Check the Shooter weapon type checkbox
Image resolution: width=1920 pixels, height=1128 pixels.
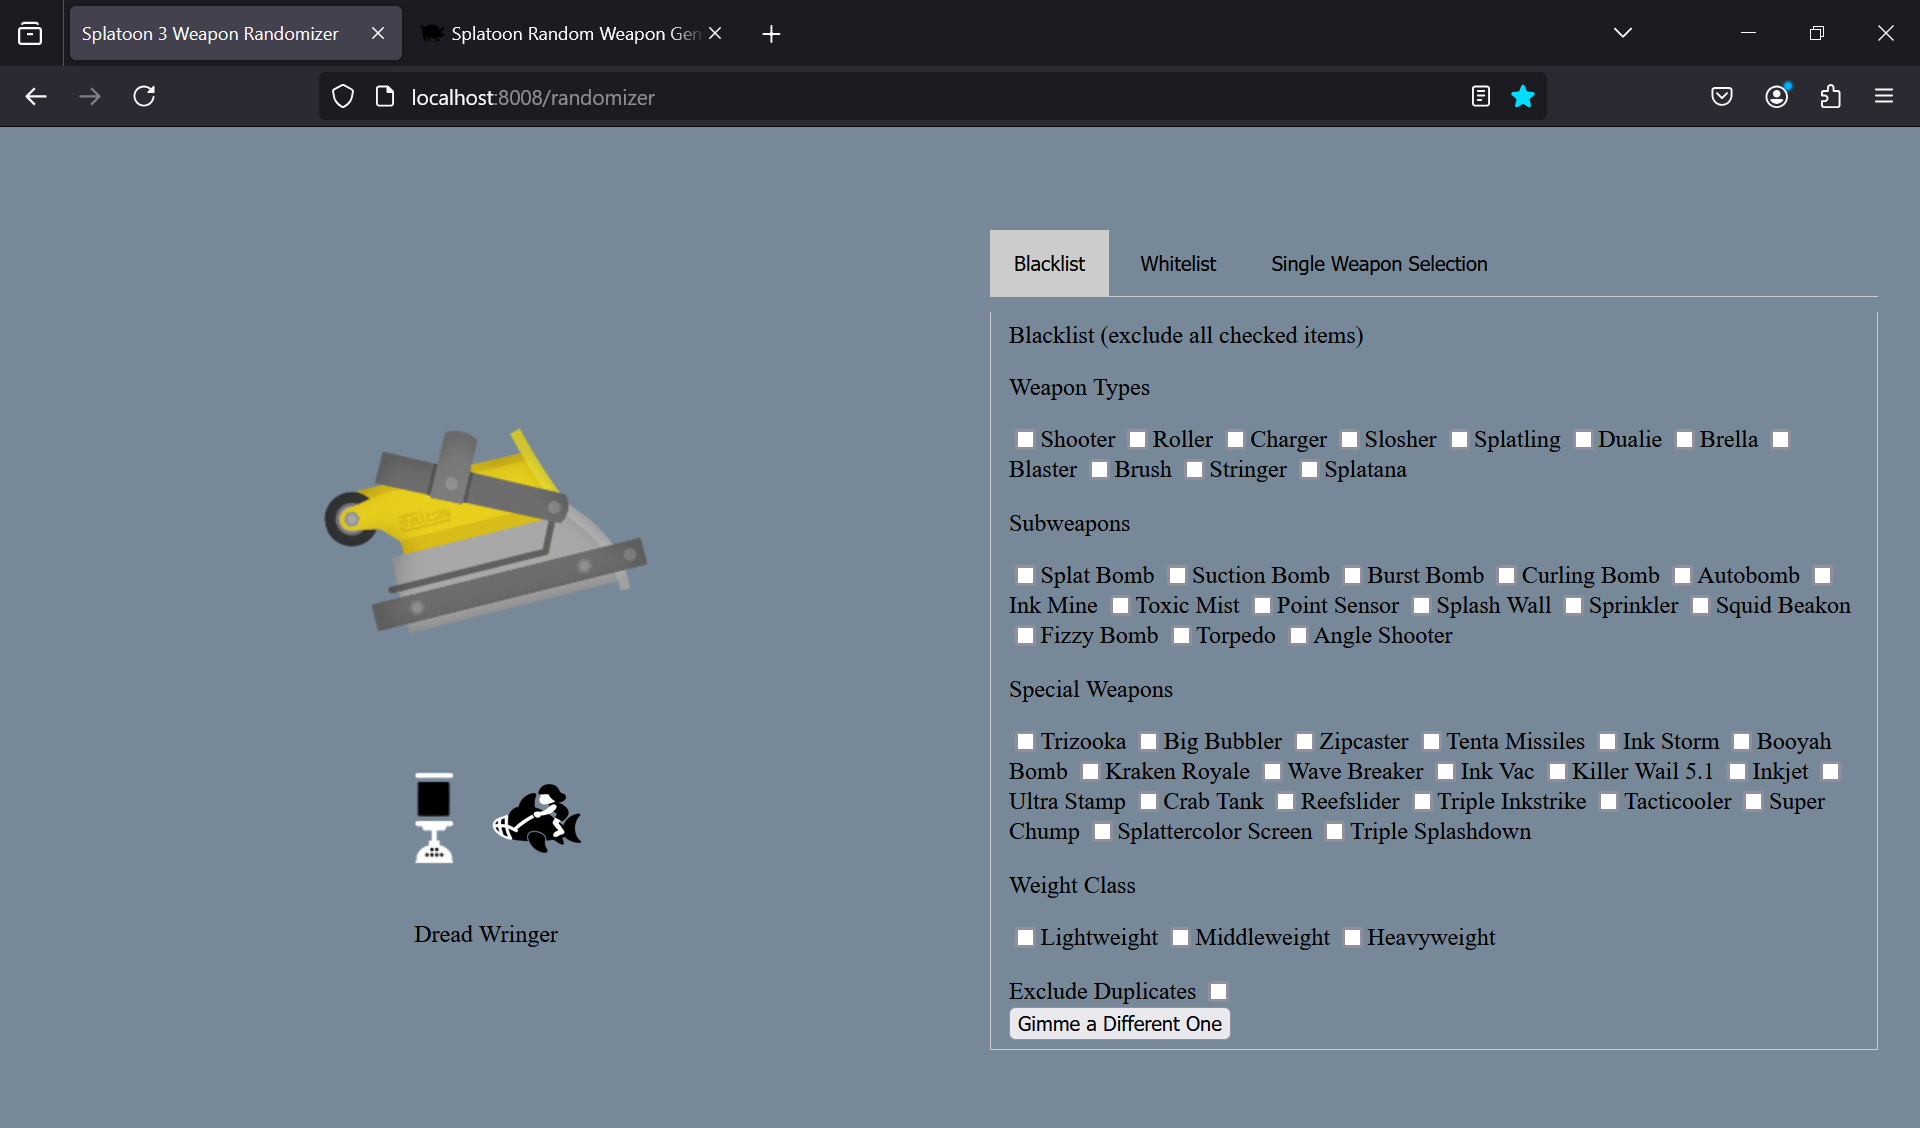(x=1025, y=440)
